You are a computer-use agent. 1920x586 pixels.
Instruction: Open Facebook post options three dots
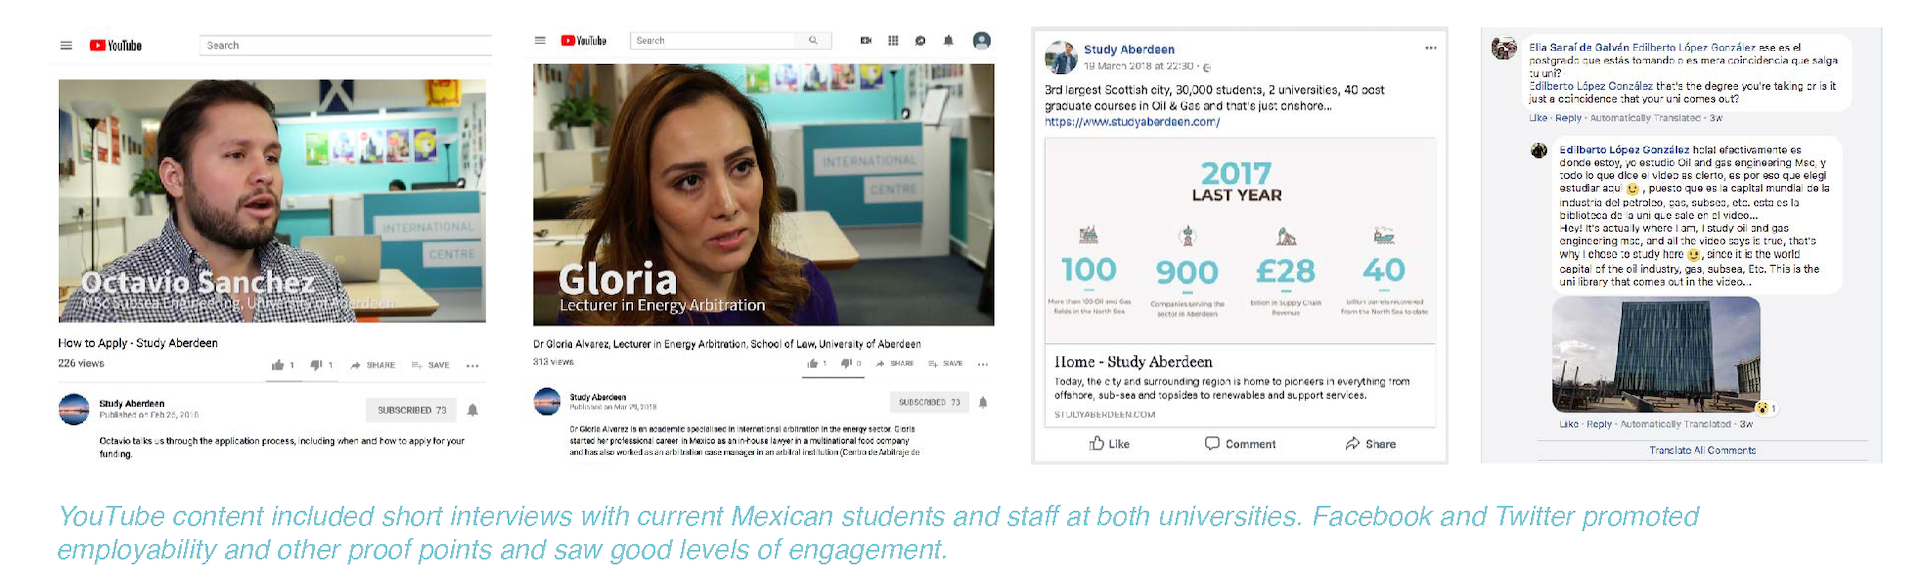click(1431, 48)
